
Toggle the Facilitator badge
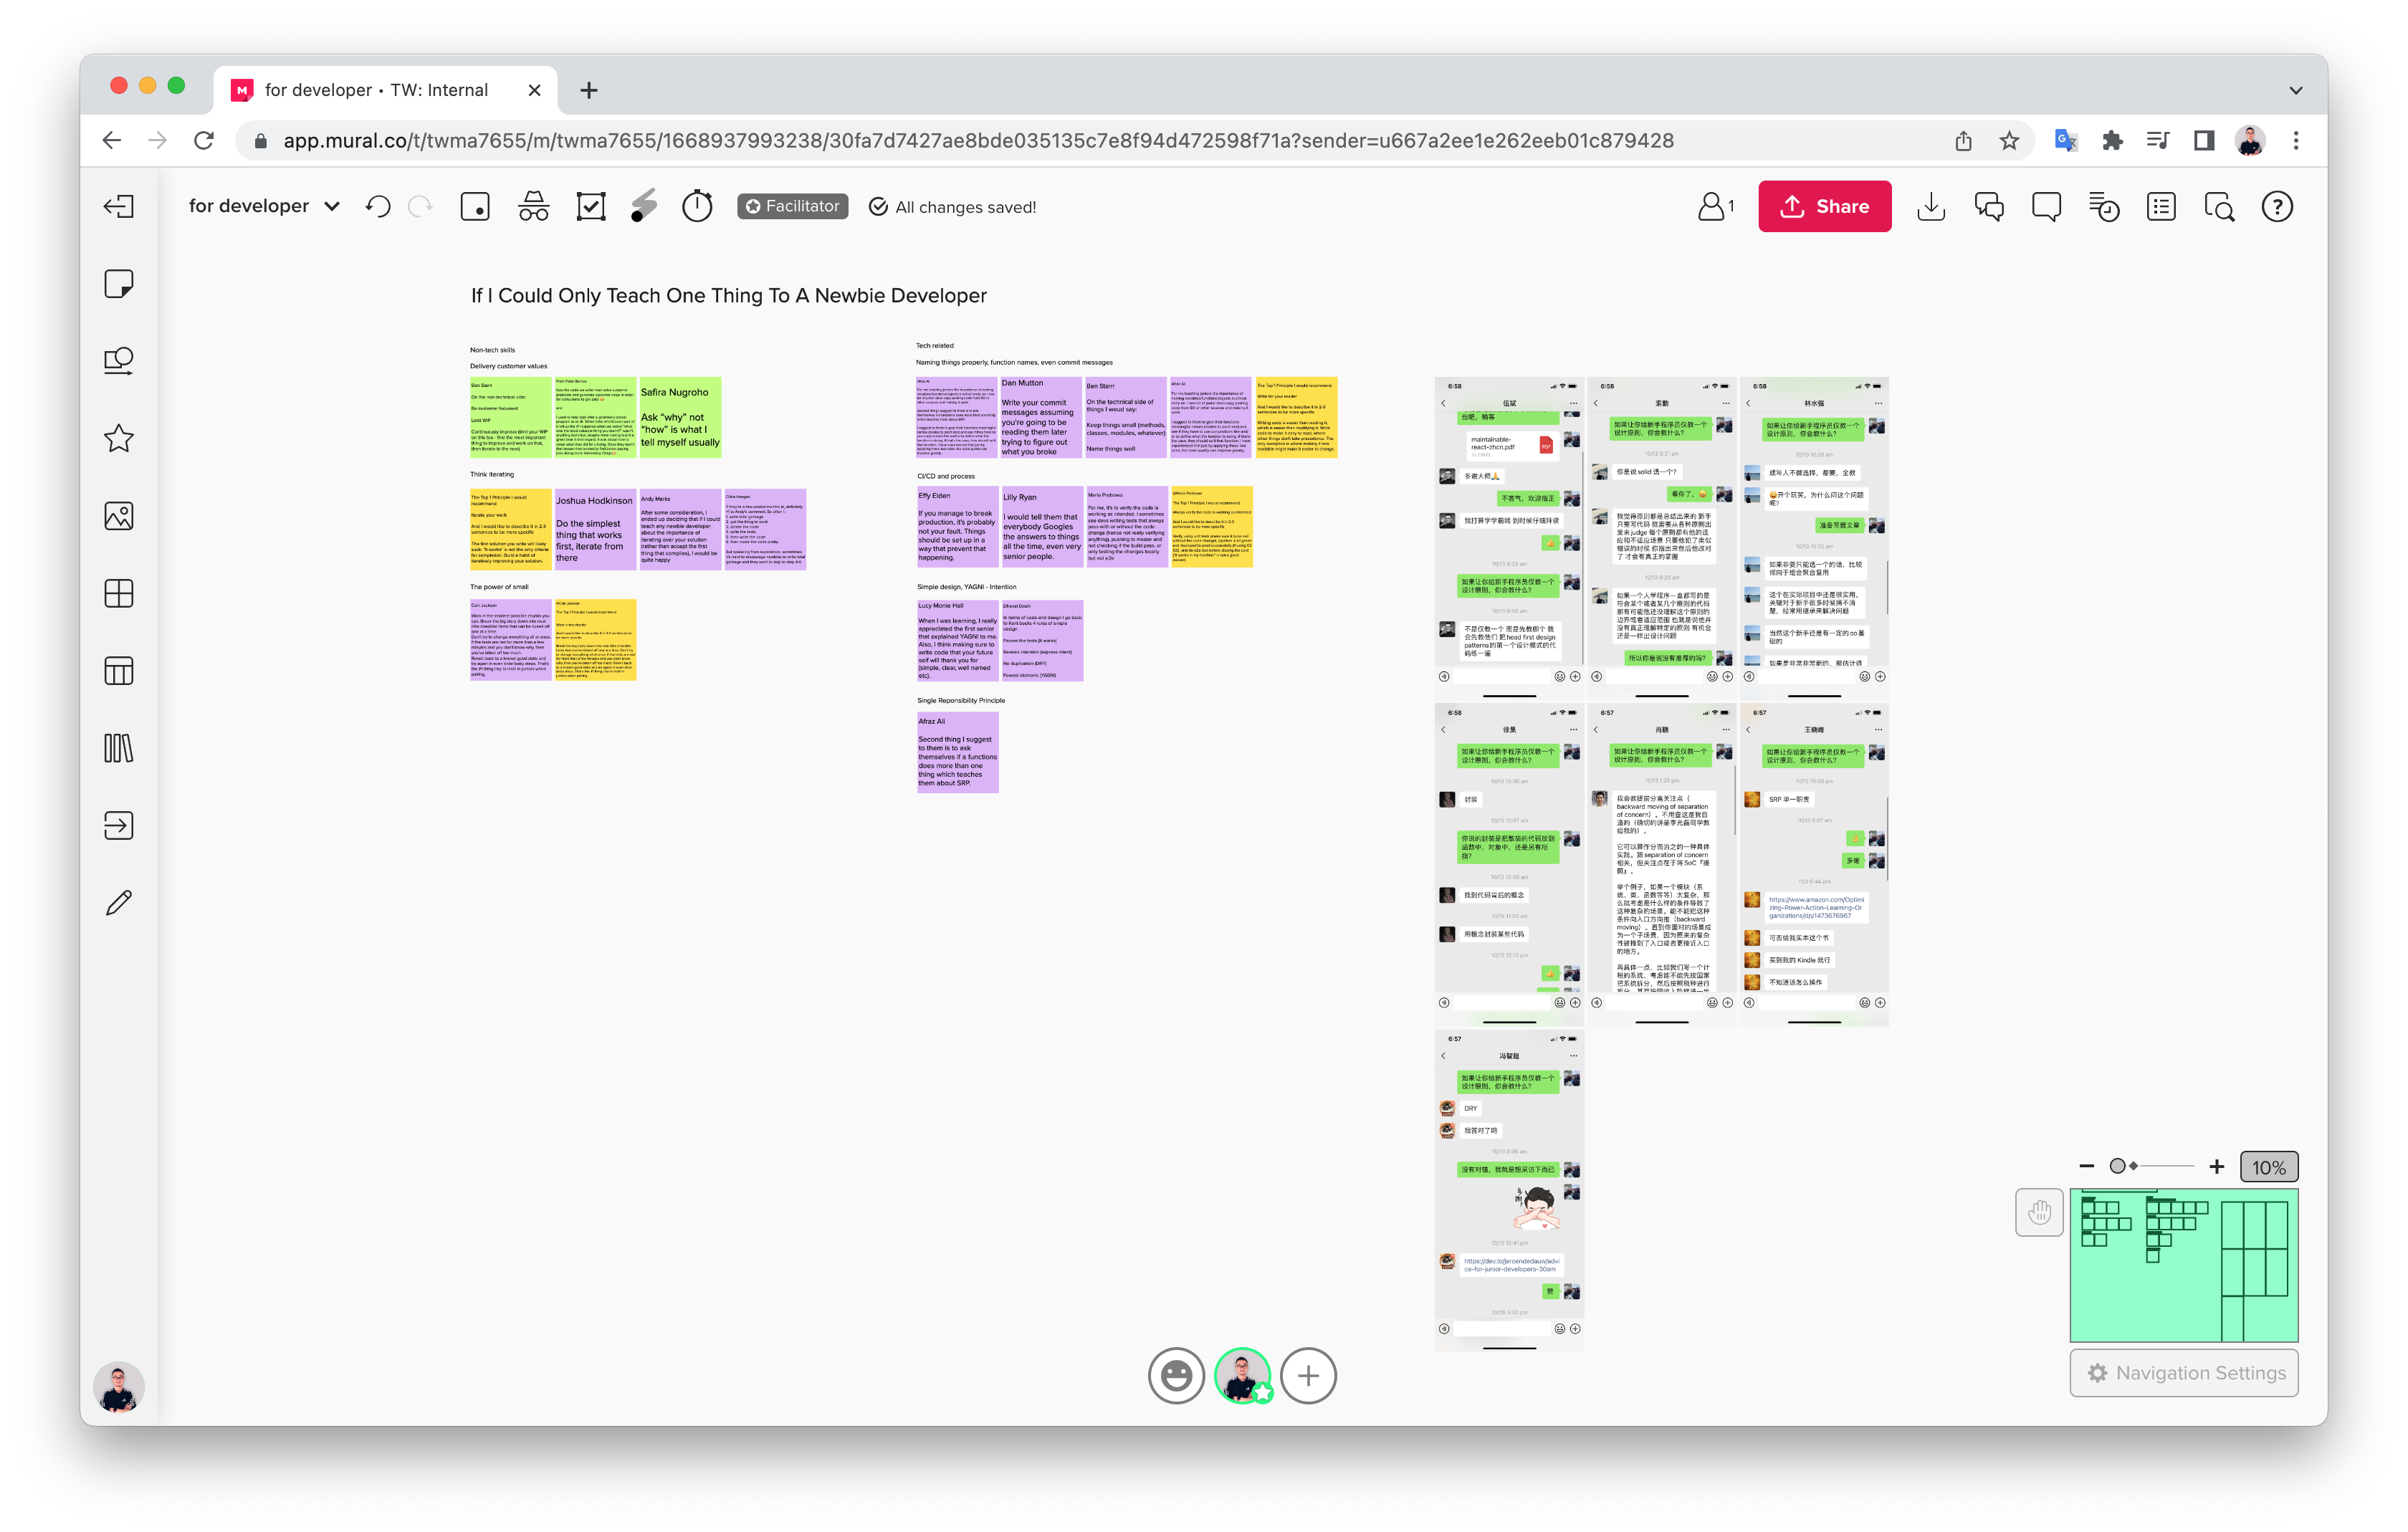click(793, 206)
